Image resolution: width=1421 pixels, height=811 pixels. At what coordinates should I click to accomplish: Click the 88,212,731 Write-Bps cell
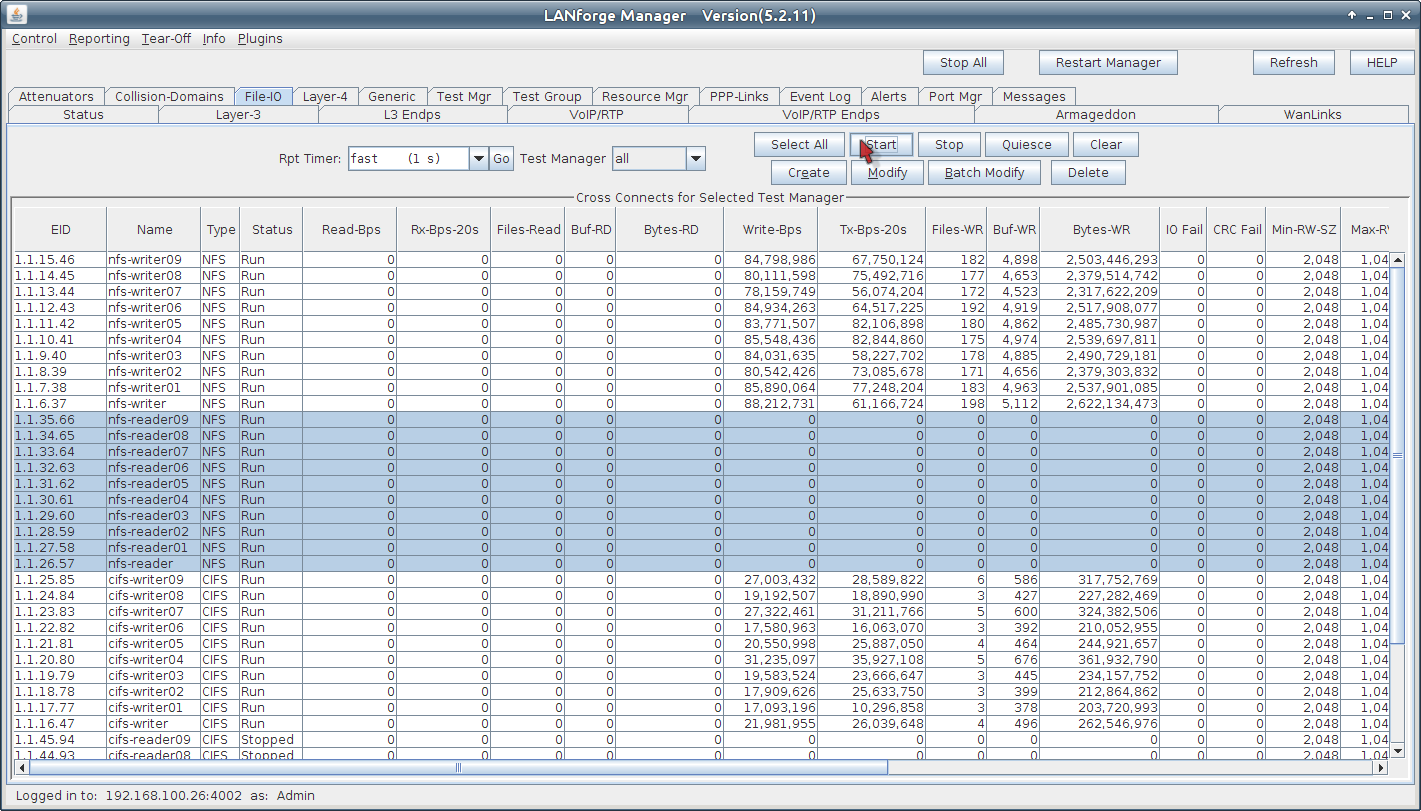(771, 403)
